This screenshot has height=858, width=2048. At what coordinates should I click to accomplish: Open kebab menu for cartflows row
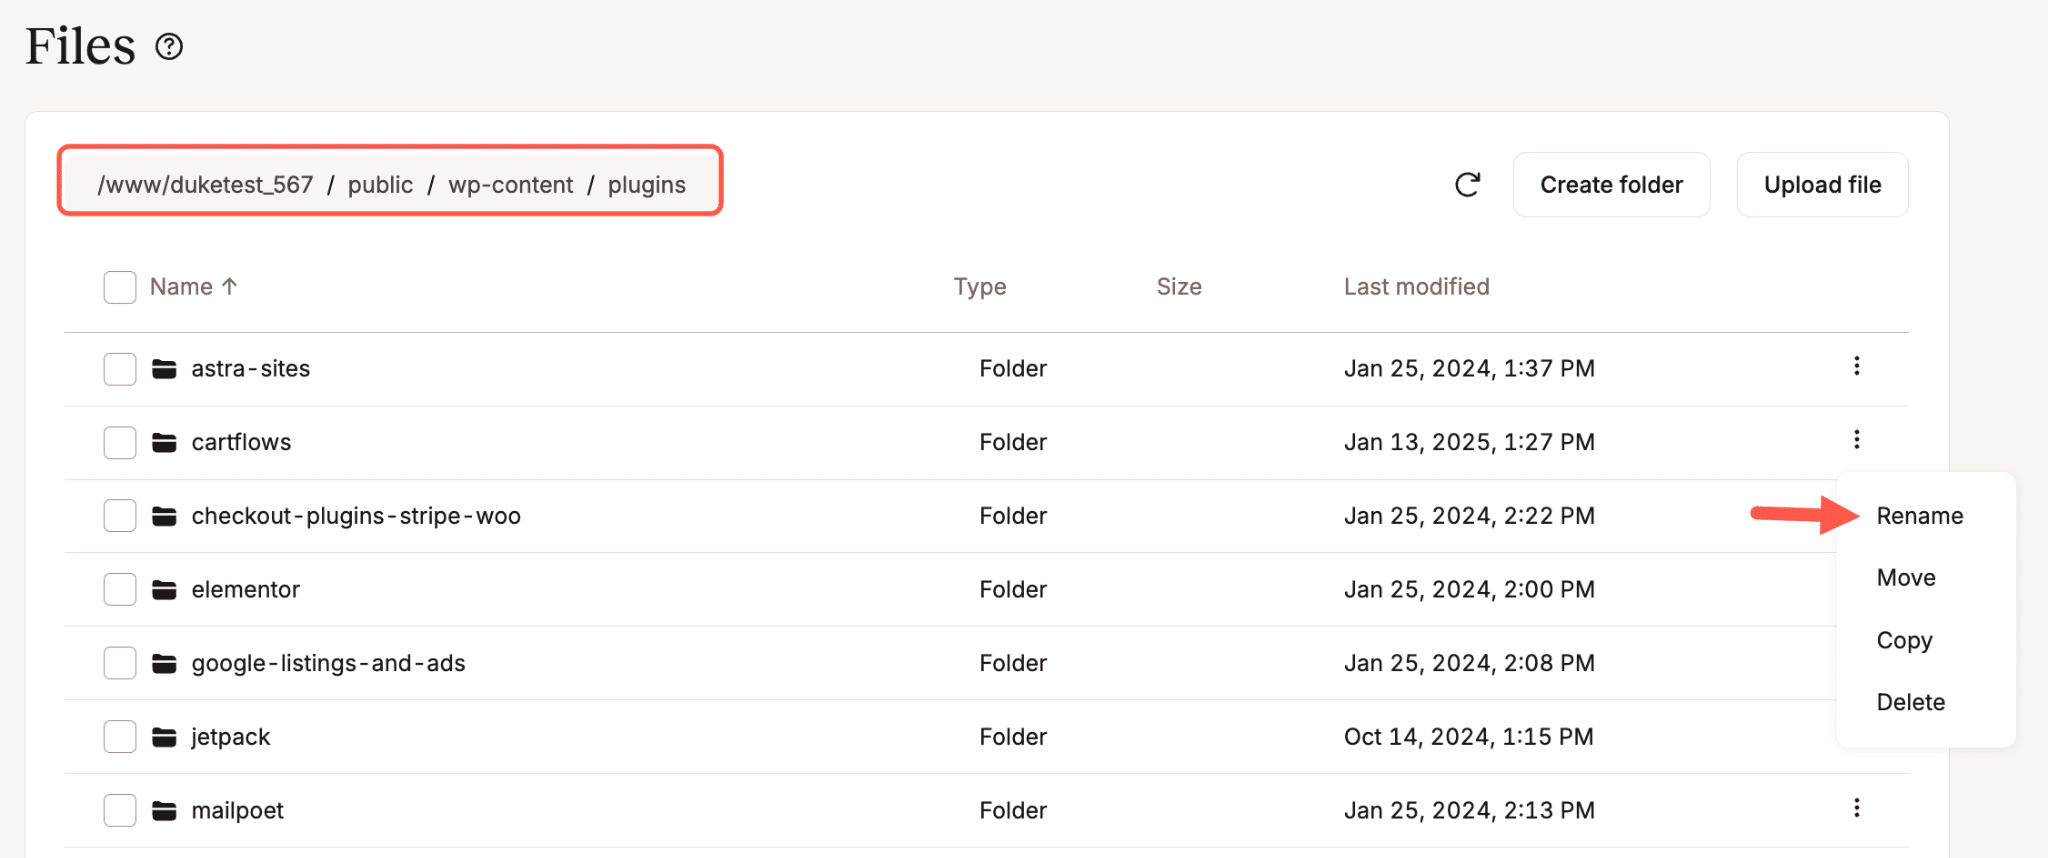[x=1856, y=439]
